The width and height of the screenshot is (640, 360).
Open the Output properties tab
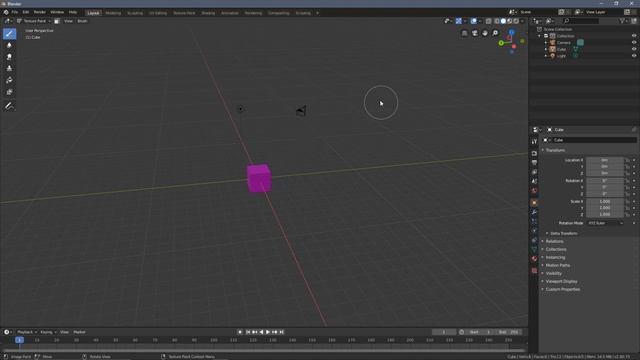pyautogui.click(x=534, y=163)
